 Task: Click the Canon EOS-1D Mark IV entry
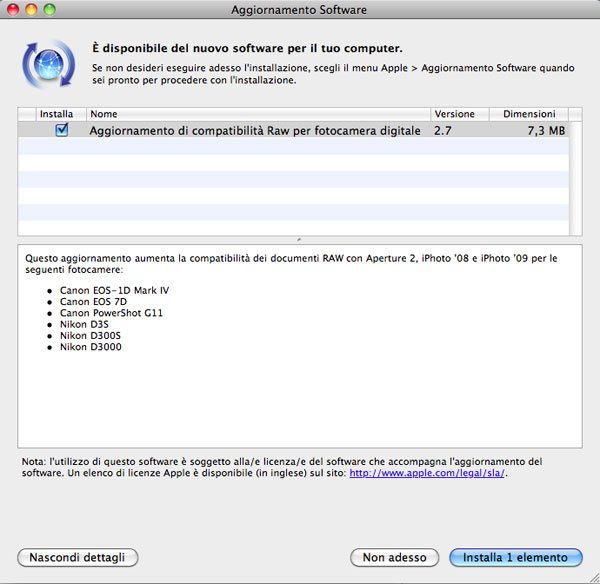(114, 290)
